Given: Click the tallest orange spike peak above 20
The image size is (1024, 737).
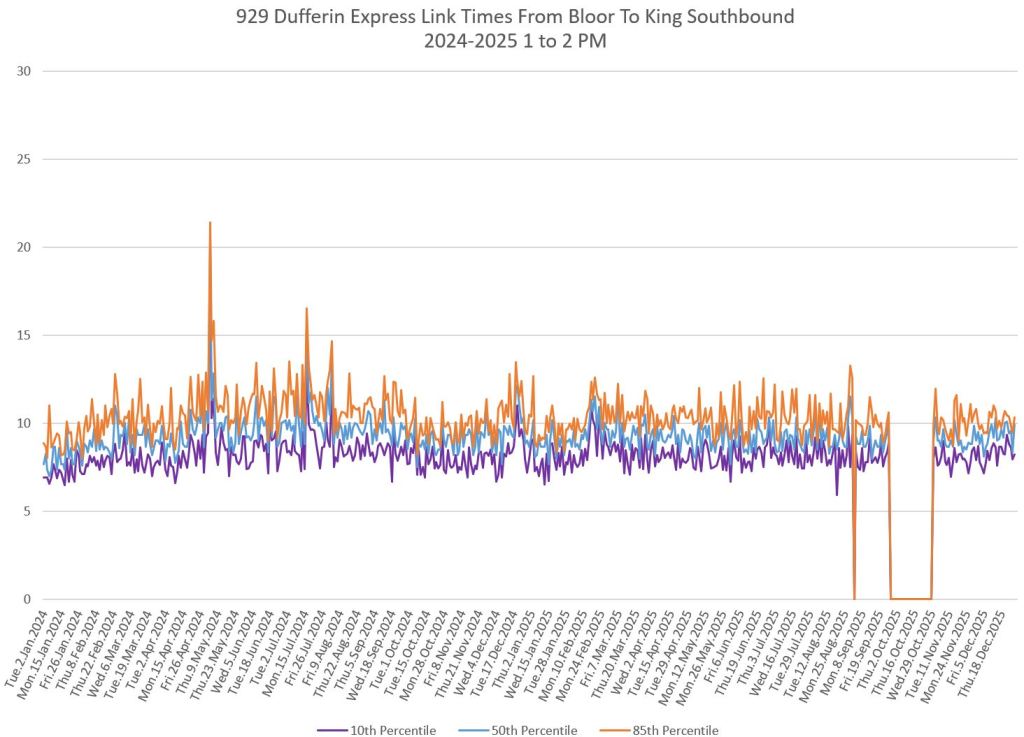Looking at the screenshot, I should tap(209, 223).
